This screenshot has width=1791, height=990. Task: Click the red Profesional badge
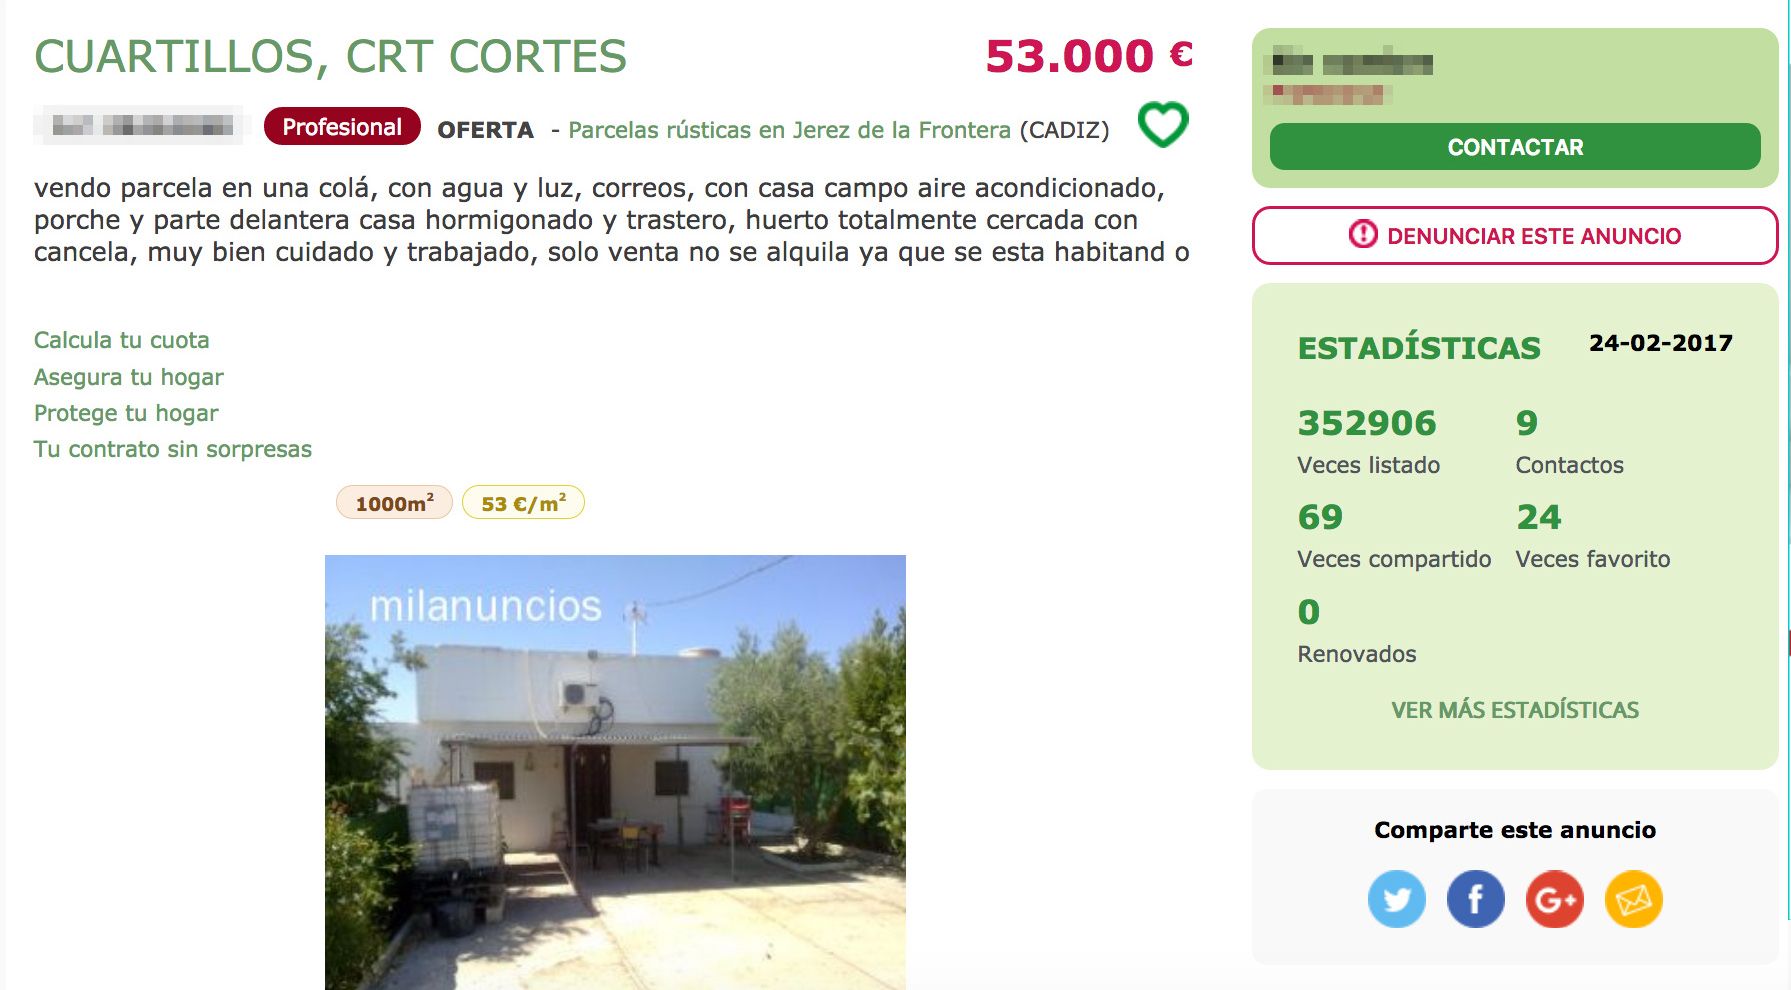pyautogui.click(x=342, y=127)
